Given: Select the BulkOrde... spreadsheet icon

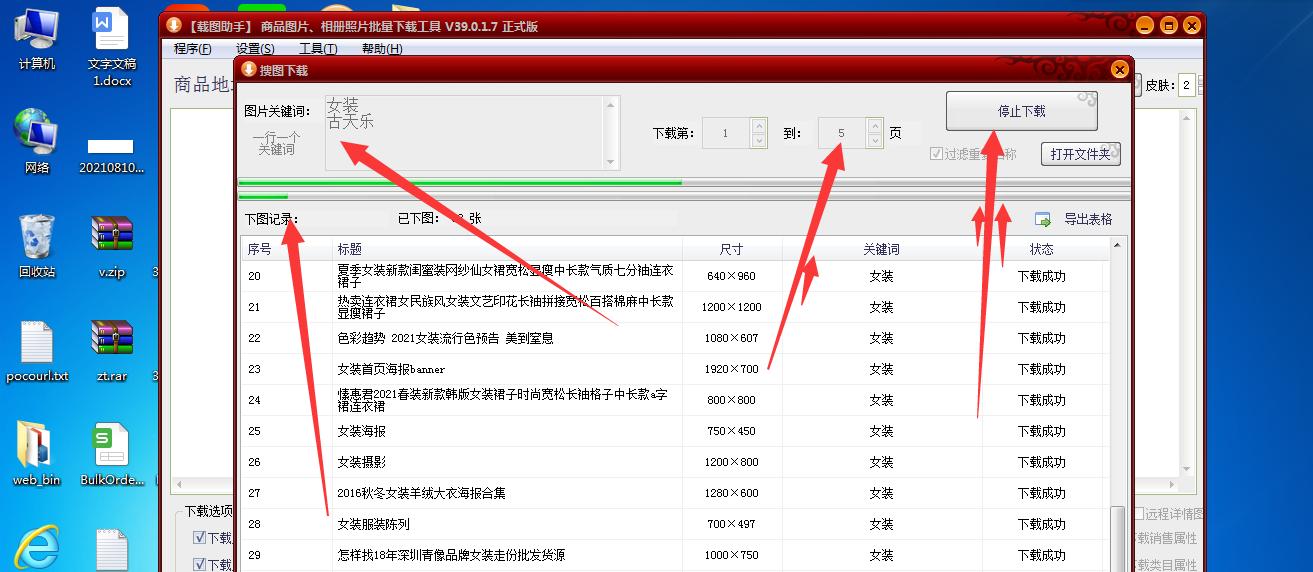Looking at the screenshot, I should coord(112,454).
